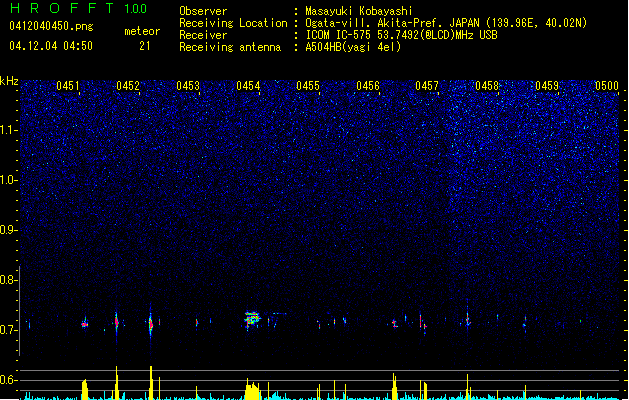
Task: Click the 1.1 kHz axis label
Action: [8, 130]
